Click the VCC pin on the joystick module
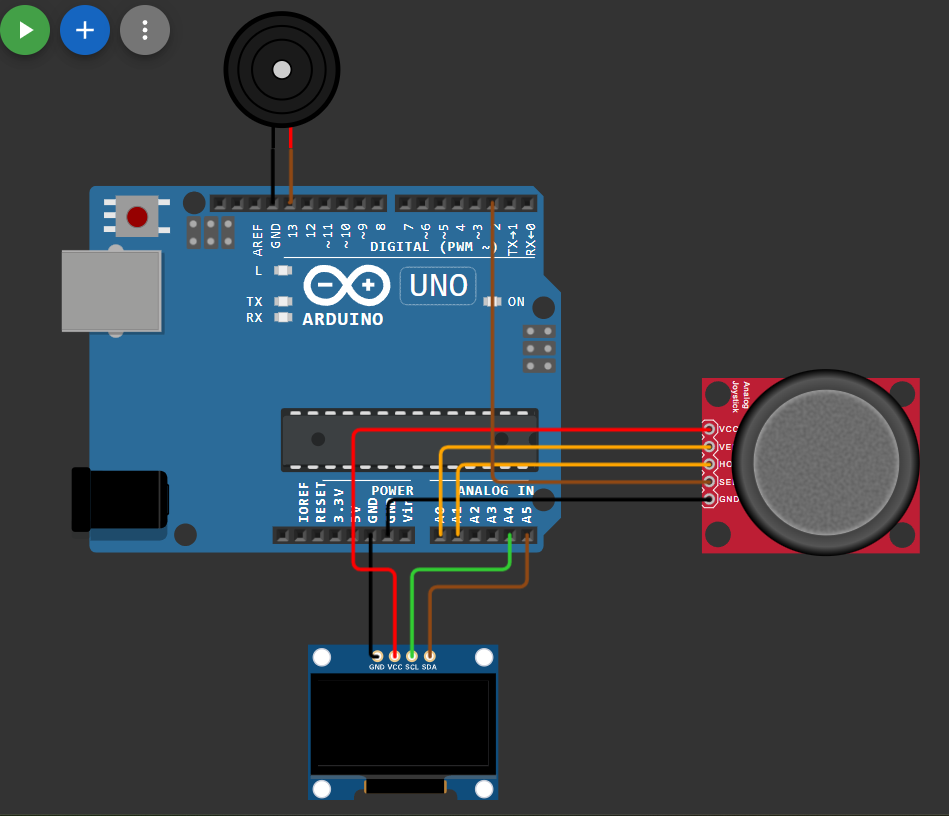The width and height of the screenshot is (949, 816). (709, 428)
